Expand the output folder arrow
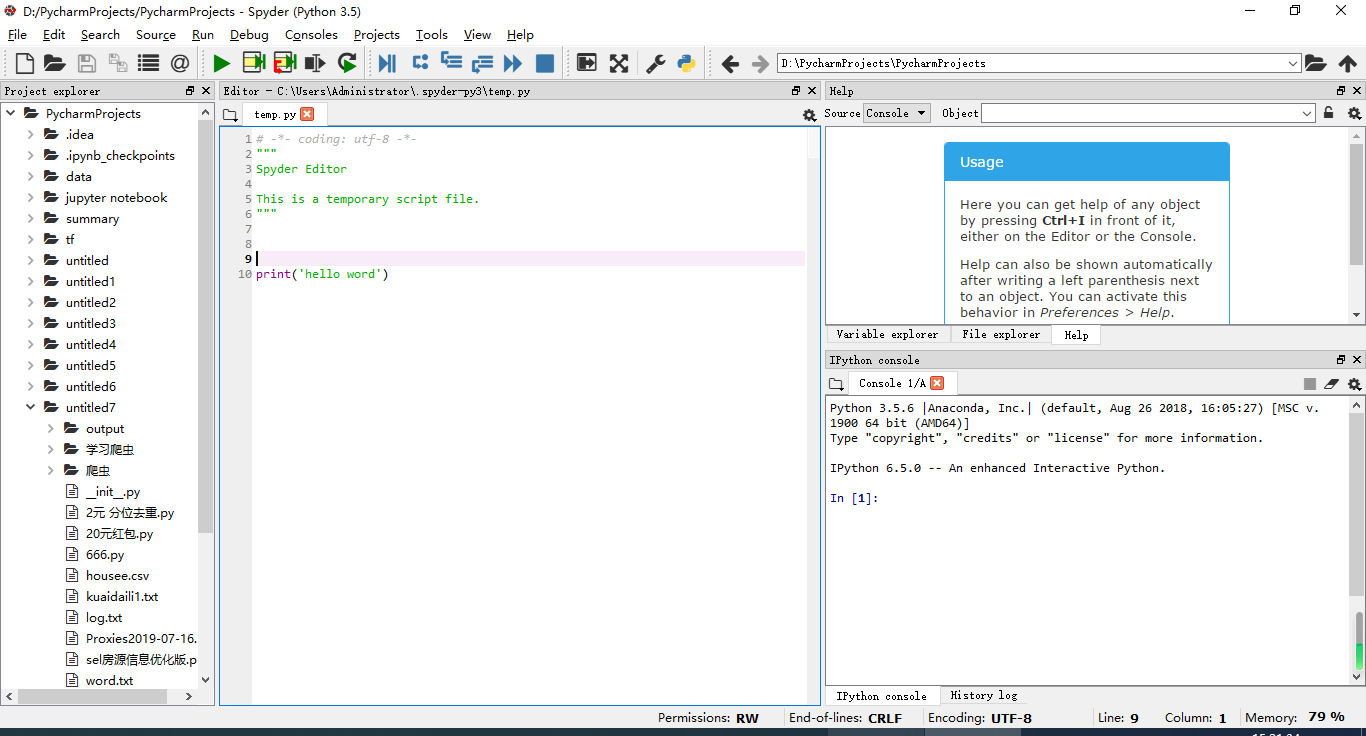The image size is (1366, 736). pos(51,428)
